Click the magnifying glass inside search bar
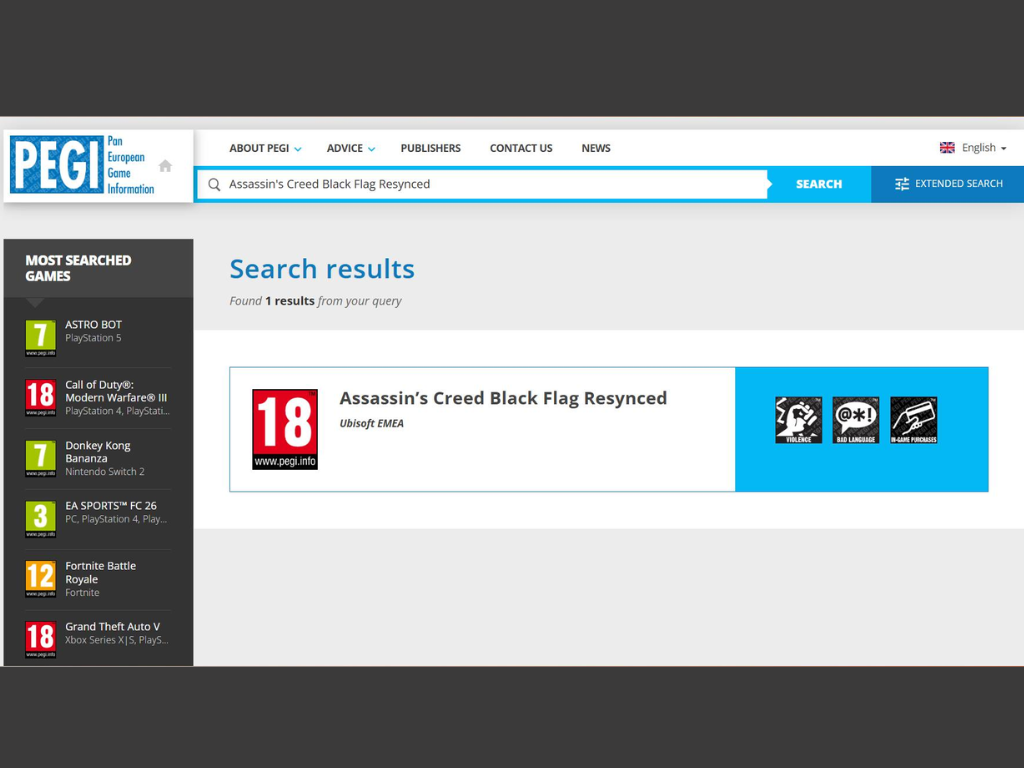 (x=214, y=184)
